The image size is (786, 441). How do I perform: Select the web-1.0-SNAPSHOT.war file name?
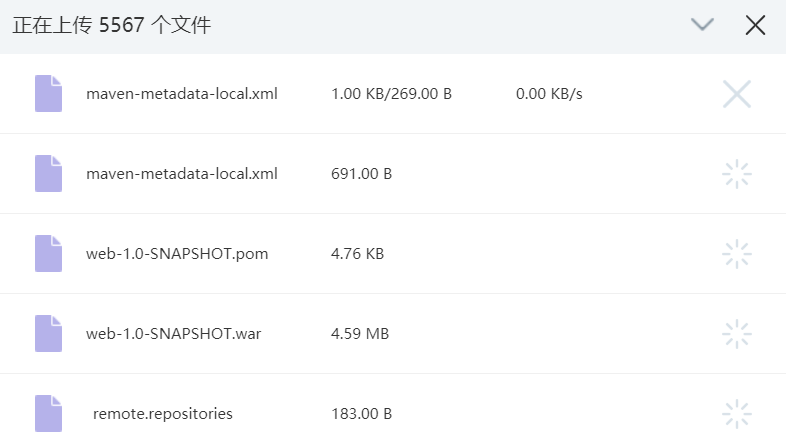(174, 334)
